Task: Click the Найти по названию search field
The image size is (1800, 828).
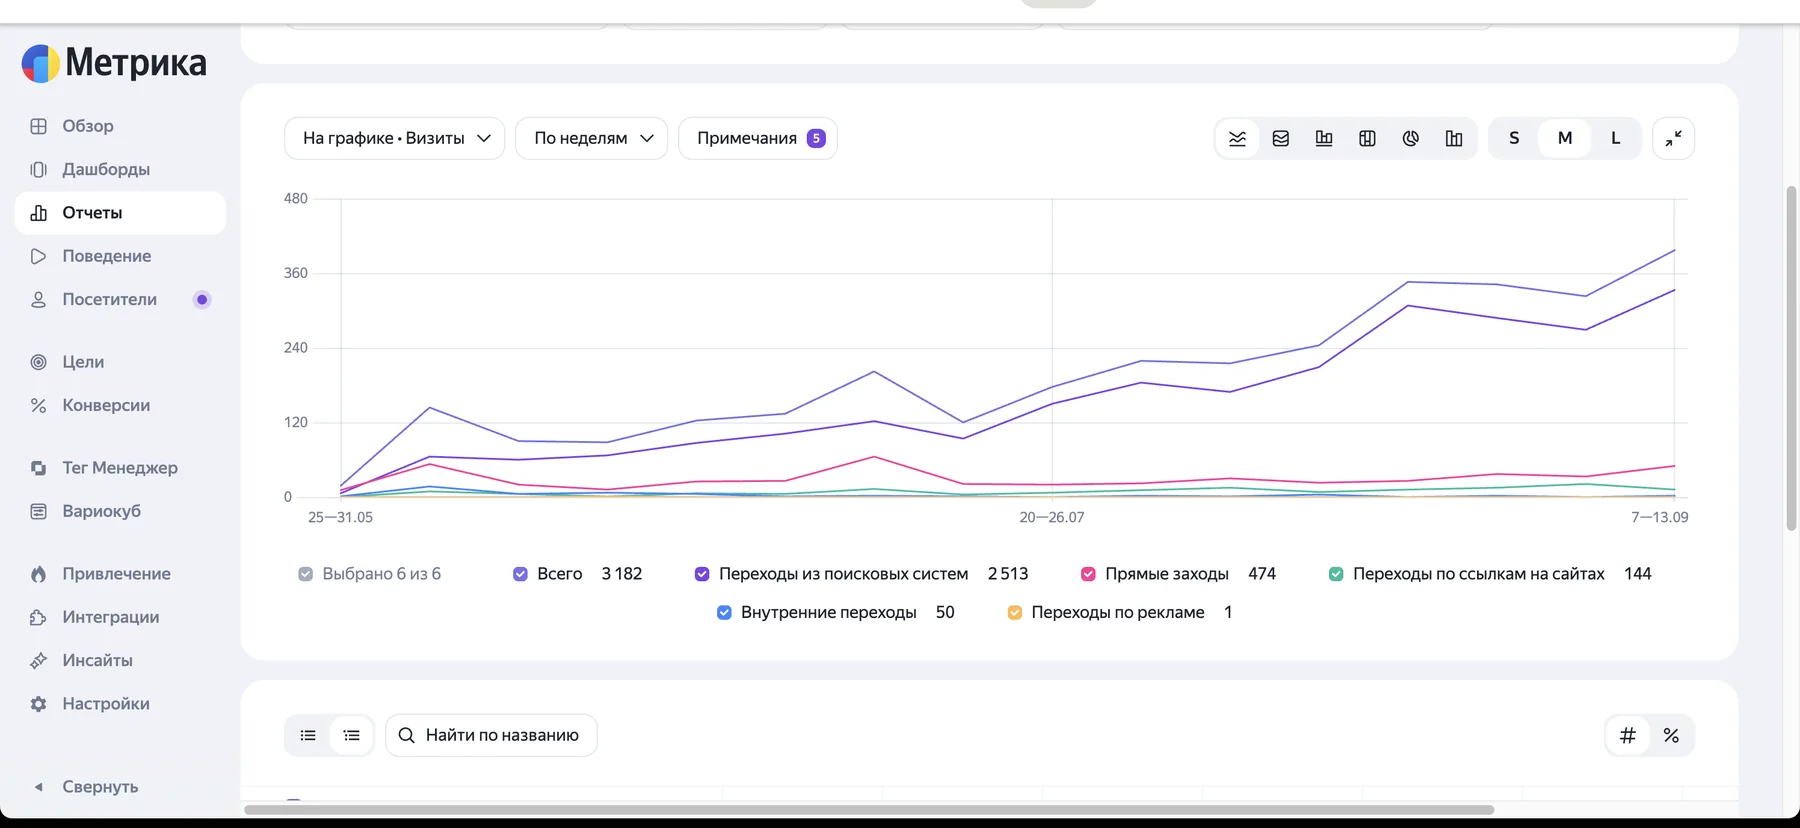Action: click(491, 735)
